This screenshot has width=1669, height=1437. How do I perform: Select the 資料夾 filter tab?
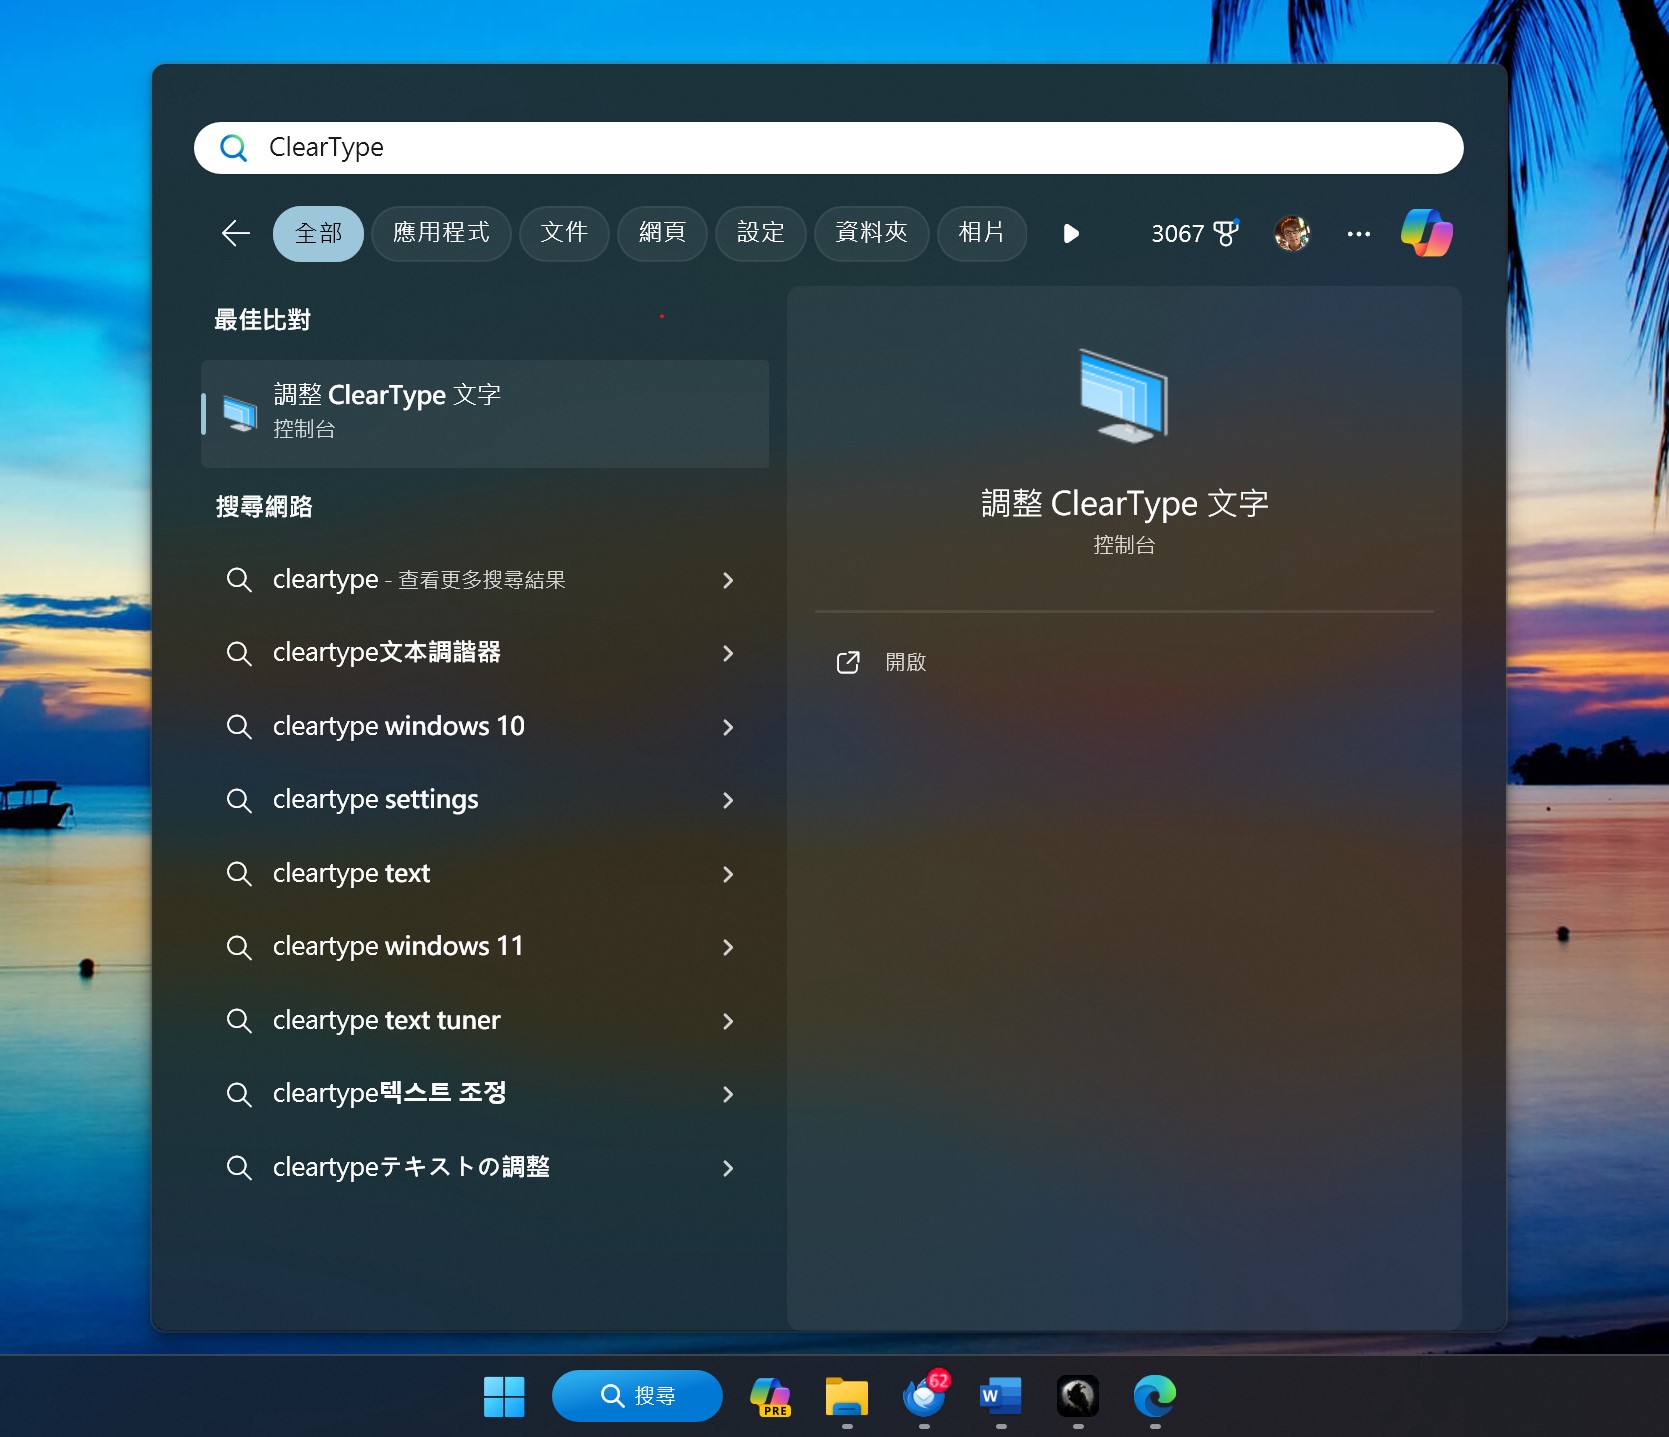[871, 234]
